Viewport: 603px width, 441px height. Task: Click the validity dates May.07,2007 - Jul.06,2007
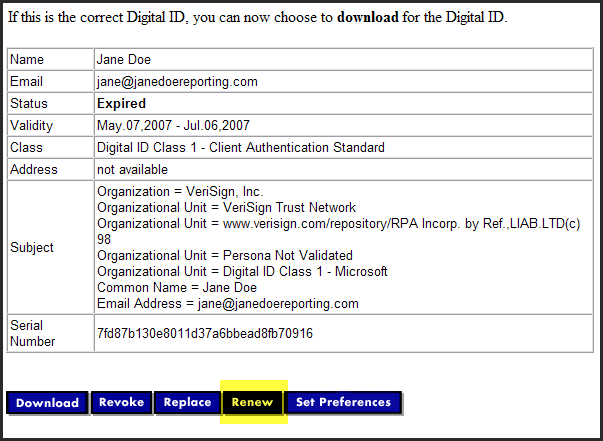coord(173,125)
